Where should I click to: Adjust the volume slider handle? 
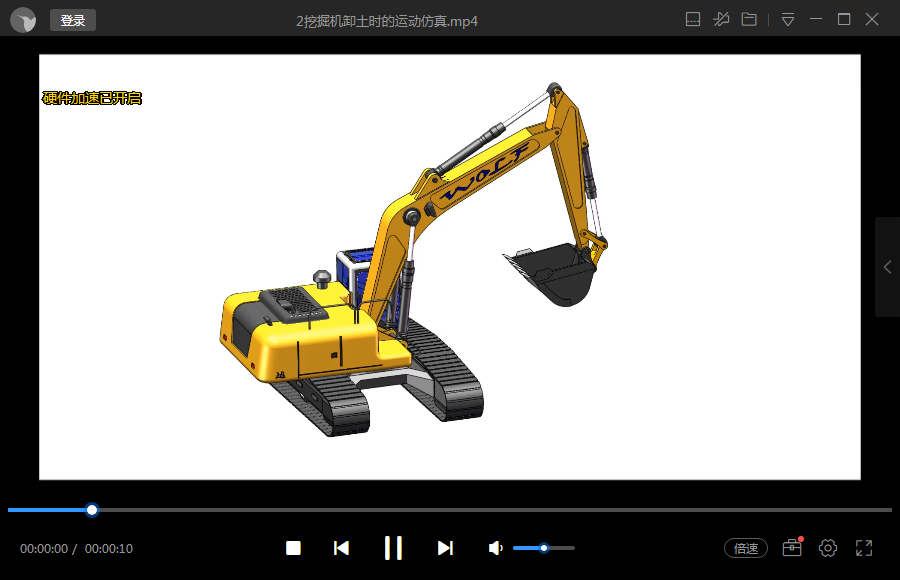click(x=544, y=548)
